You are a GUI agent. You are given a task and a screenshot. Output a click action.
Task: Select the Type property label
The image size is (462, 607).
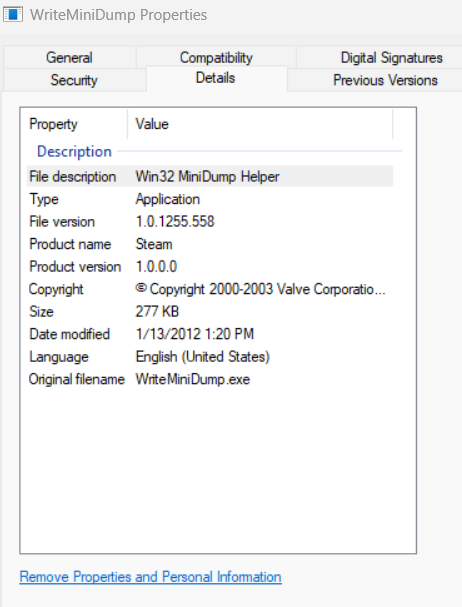(x=44, y=199)
